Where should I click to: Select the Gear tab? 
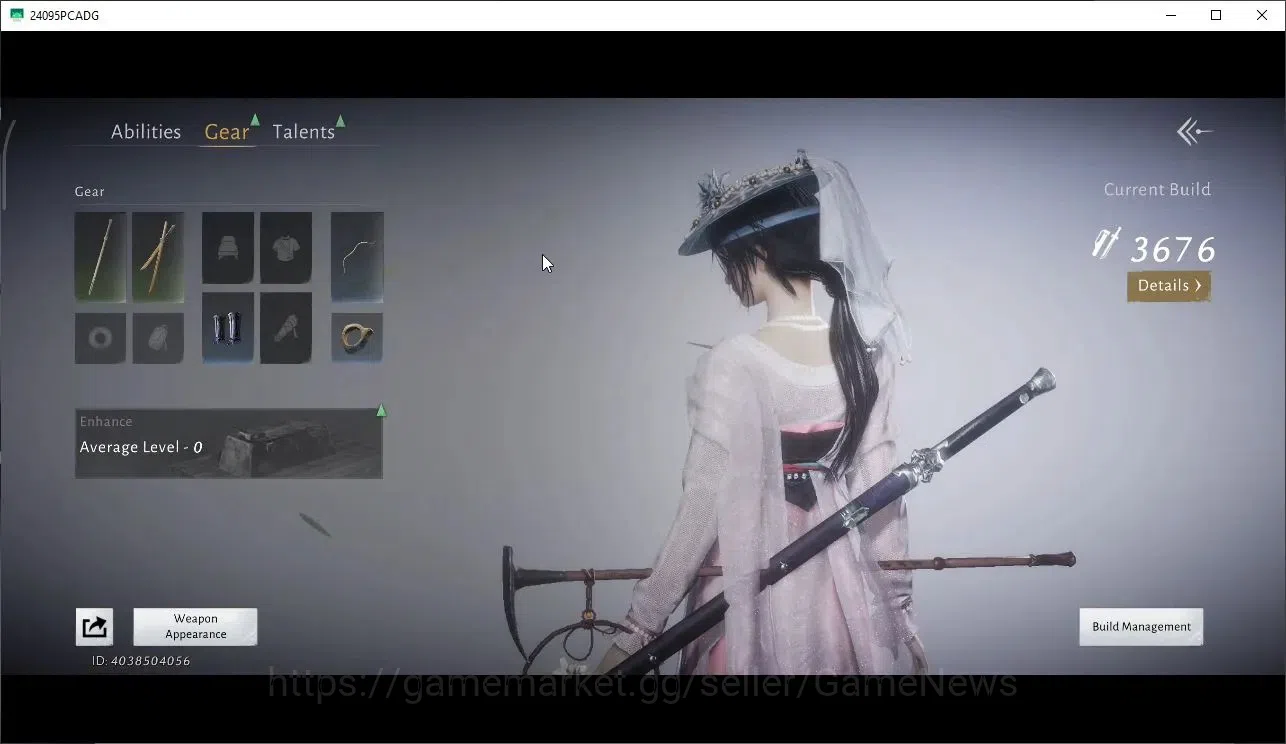pos(227,132)
